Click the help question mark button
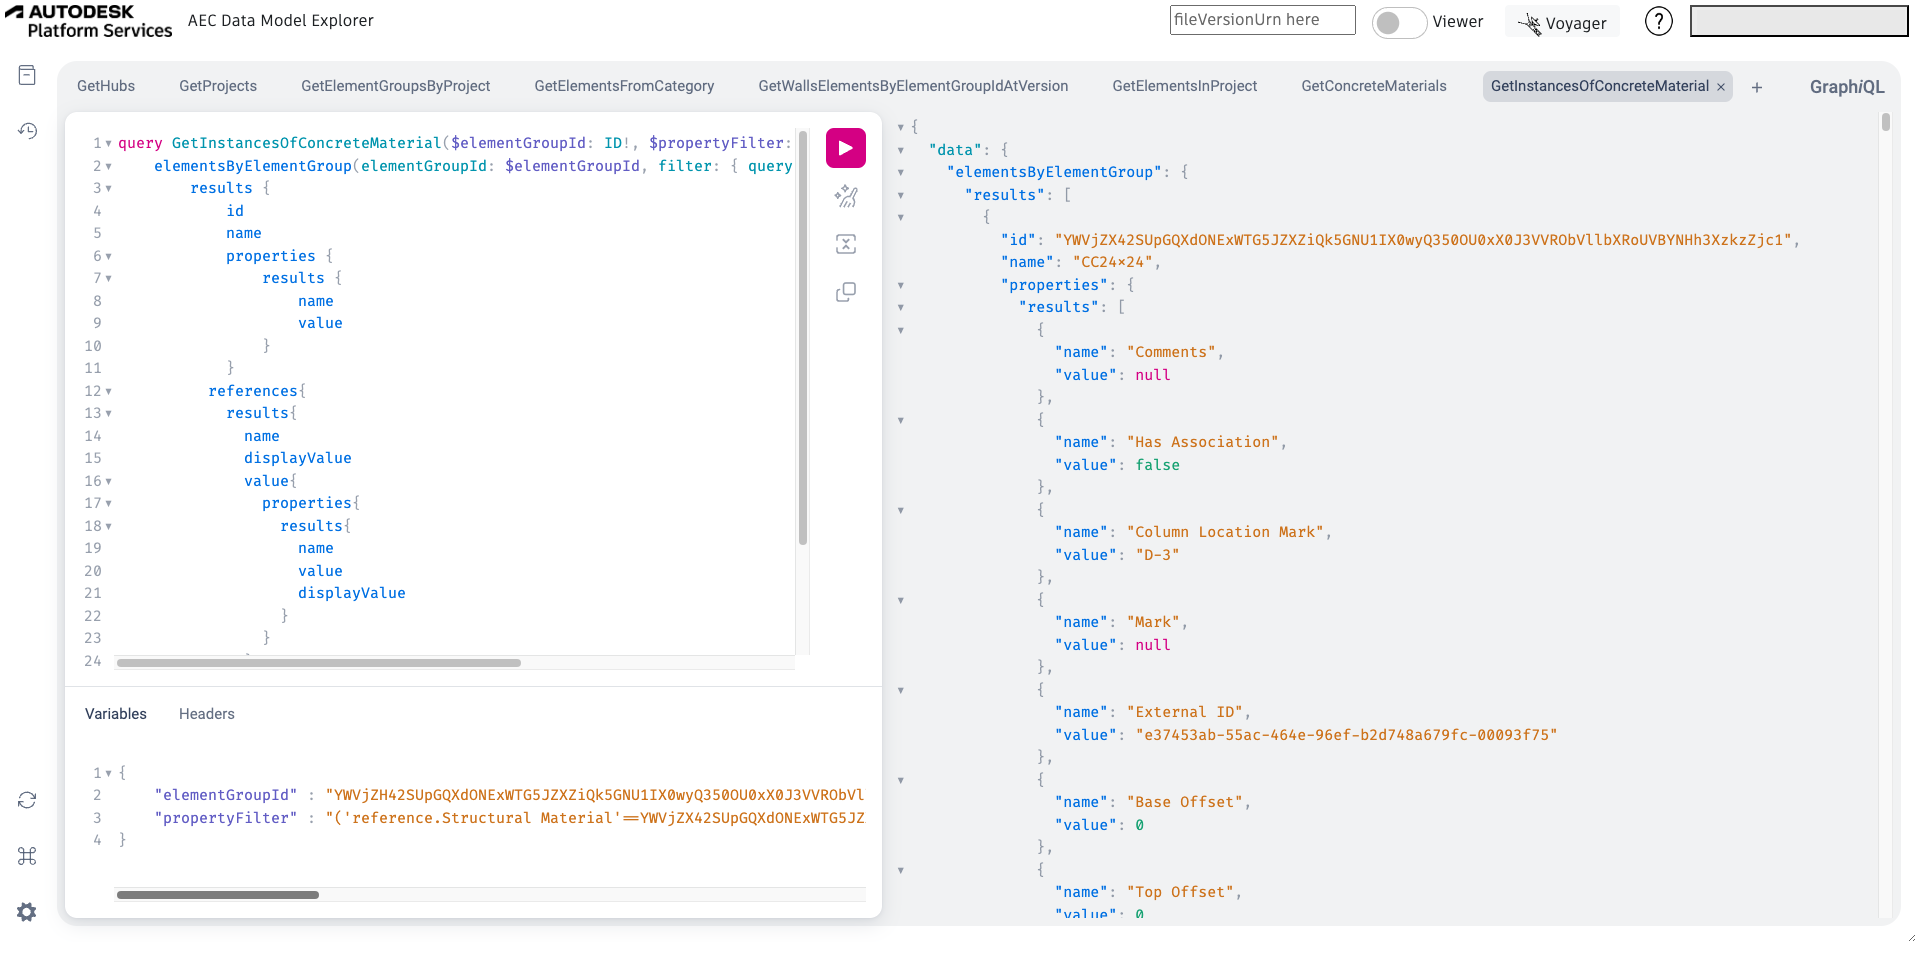Viewport: 1915px width, 962px height. (x=1658, y=21)
